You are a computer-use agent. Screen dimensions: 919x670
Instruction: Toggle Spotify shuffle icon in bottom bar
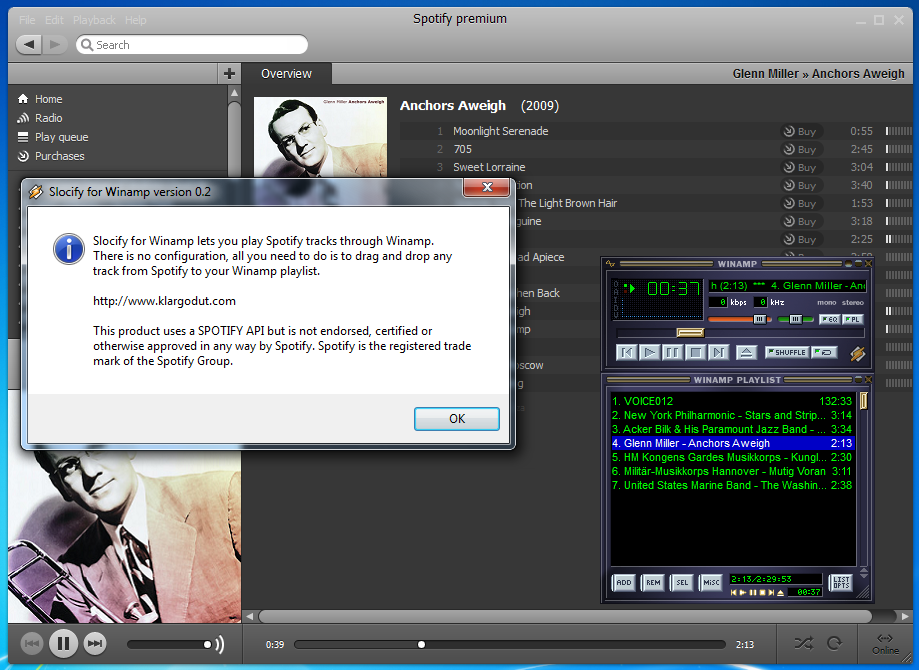click(804, 644)
